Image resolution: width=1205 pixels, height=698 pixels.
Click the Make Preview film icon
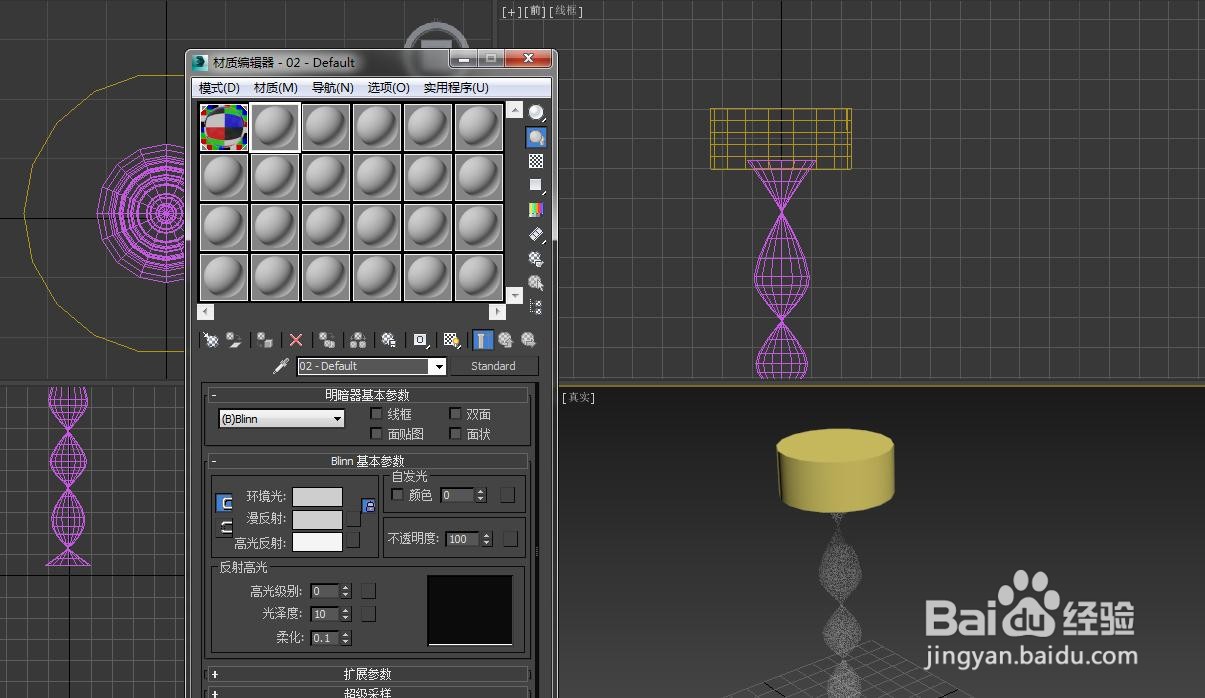(536, 234)
